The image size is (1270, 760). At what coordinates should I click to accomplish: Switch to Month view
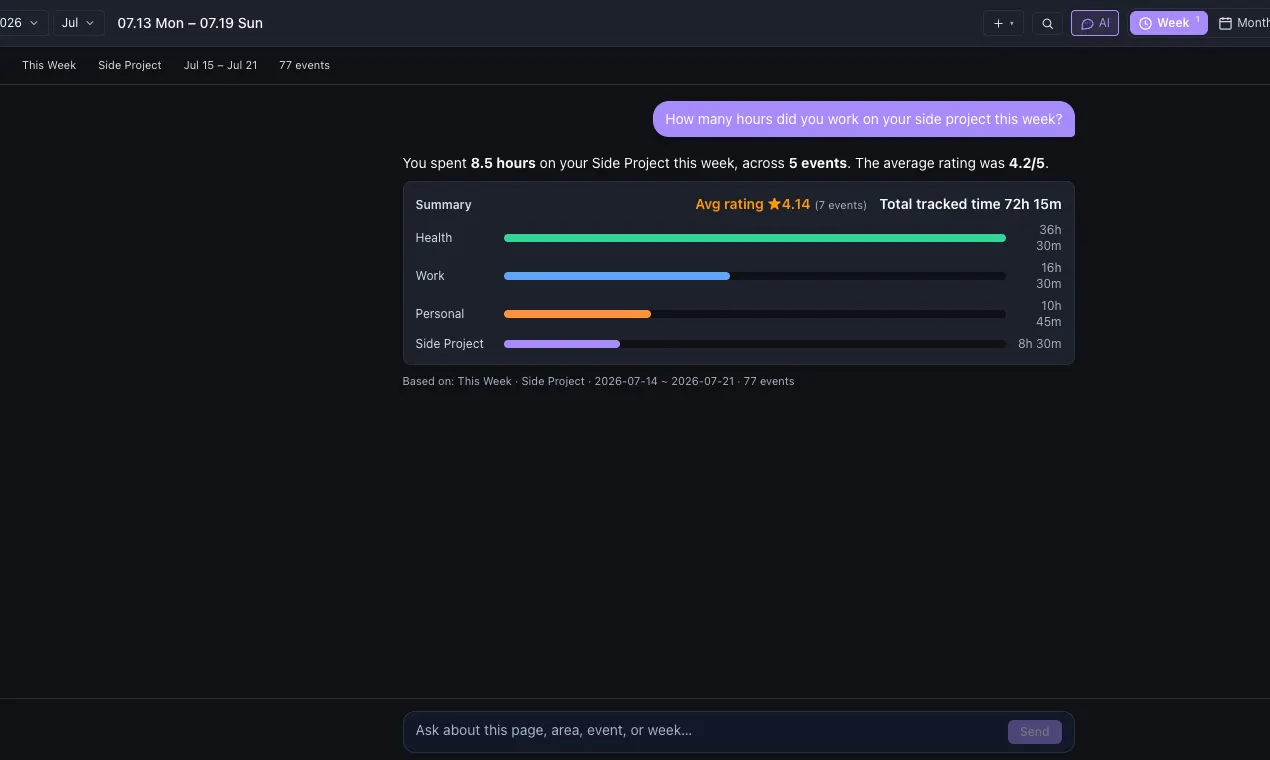1243,23
